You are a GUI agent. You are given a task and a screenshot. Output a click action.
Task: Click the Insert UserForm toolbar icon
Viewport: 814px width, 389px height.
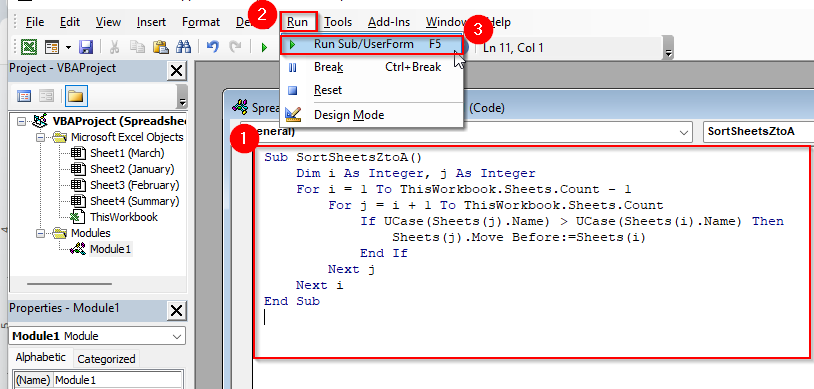click(52, 48)
